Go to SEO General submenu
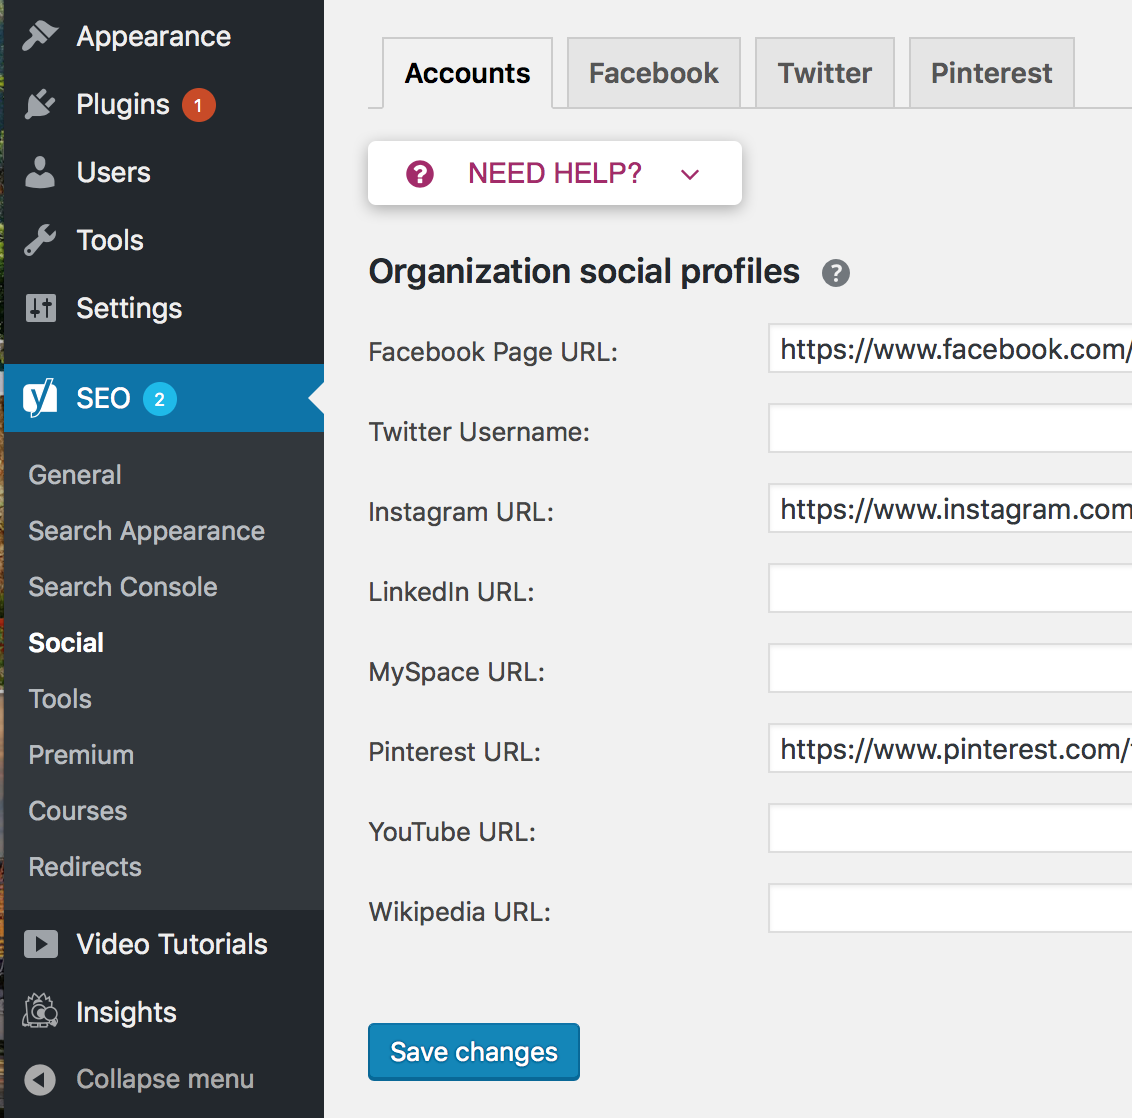 pos(75,475)
